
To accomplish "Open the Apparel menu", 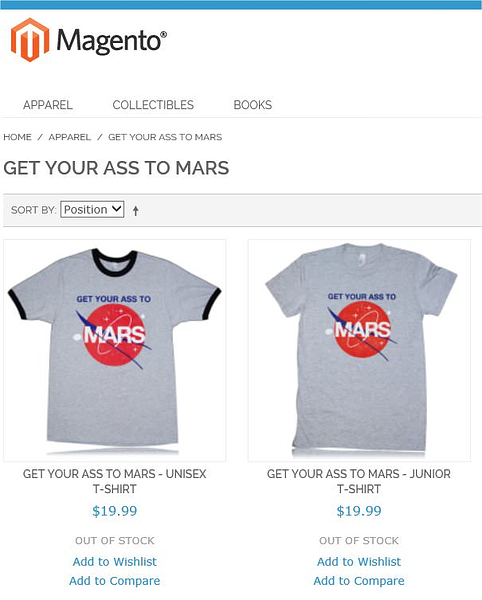I will pos(48,105).
